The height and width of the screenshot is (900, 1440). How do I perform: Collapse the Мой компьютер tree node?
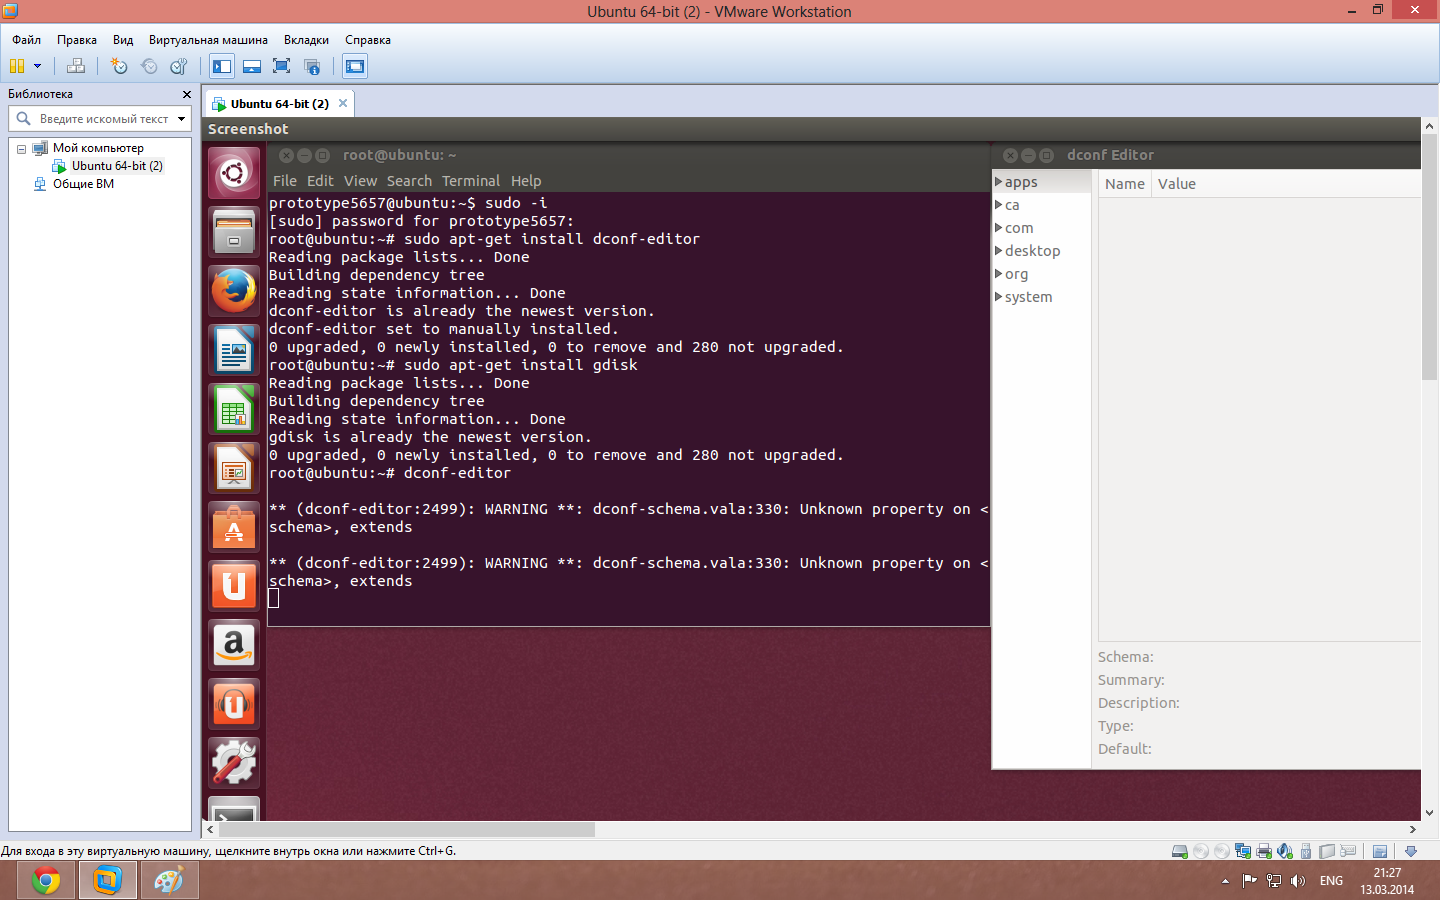pos(21,149)
